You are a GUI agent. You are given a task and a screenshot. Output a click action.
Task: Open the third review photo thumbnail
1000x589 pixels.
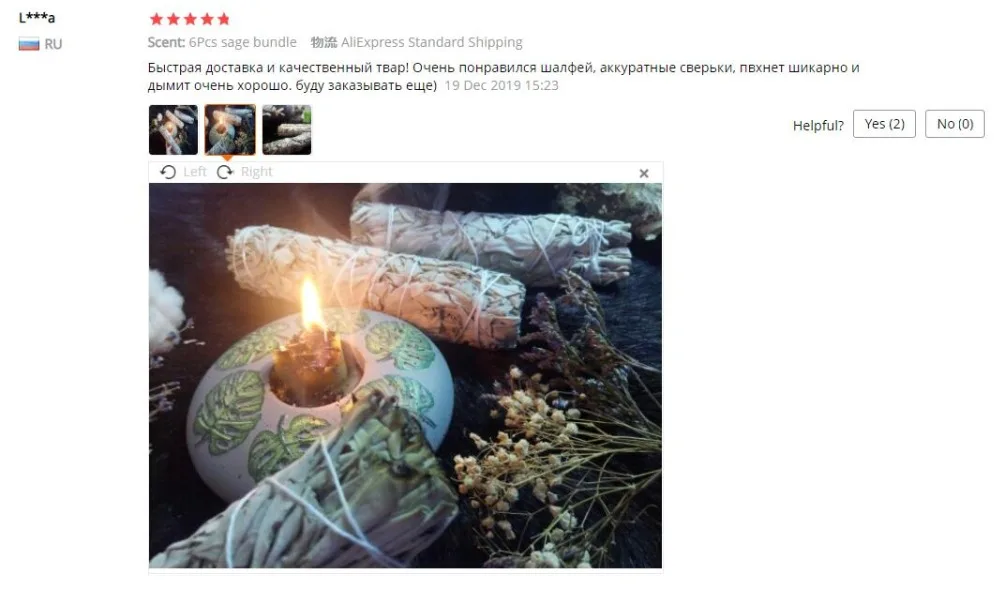tap(287, 130)
